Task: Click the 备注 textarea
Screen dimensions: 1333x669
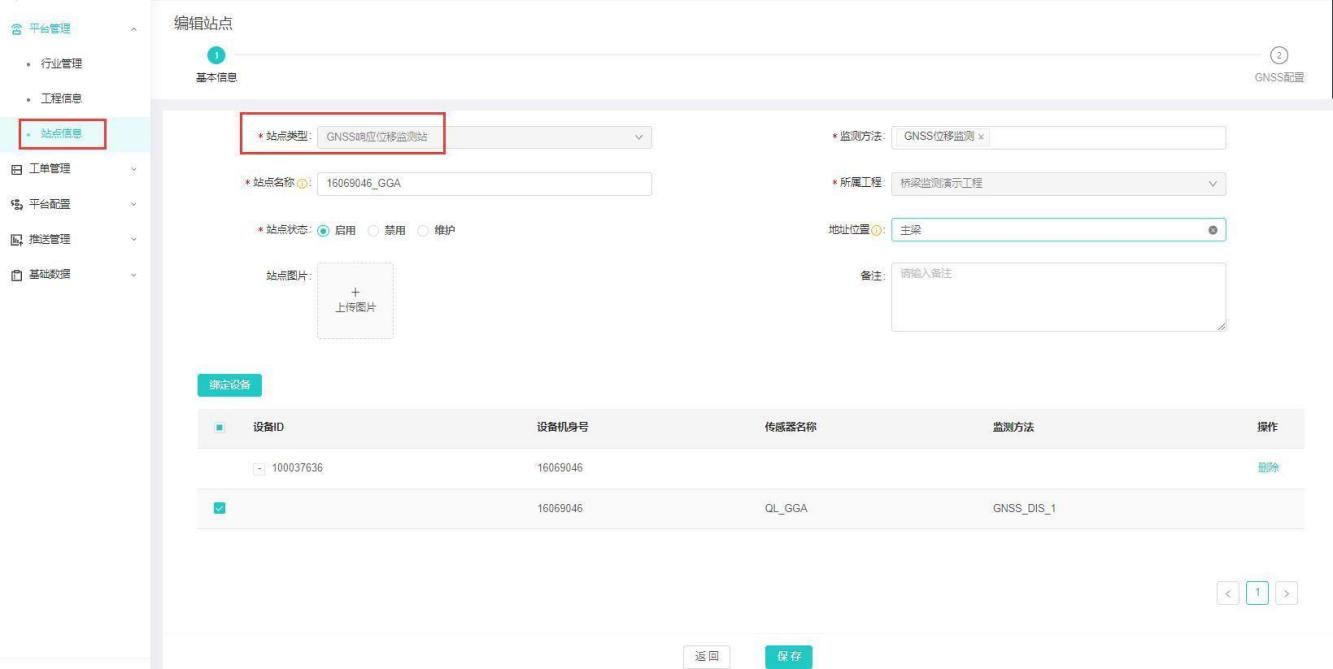Action: (x=1057, y=296)
